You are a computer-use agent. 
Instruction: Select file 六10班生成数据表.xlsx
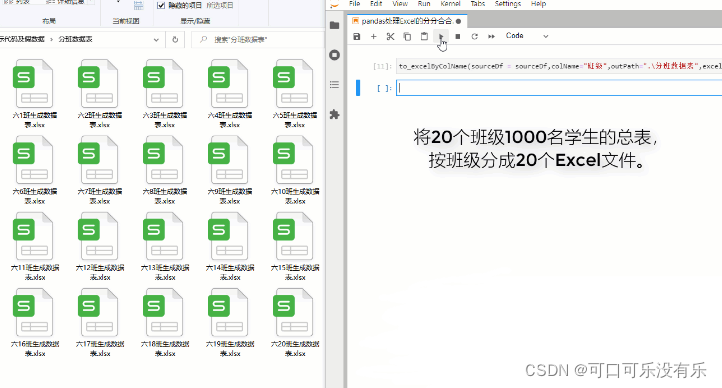point(295,170)
